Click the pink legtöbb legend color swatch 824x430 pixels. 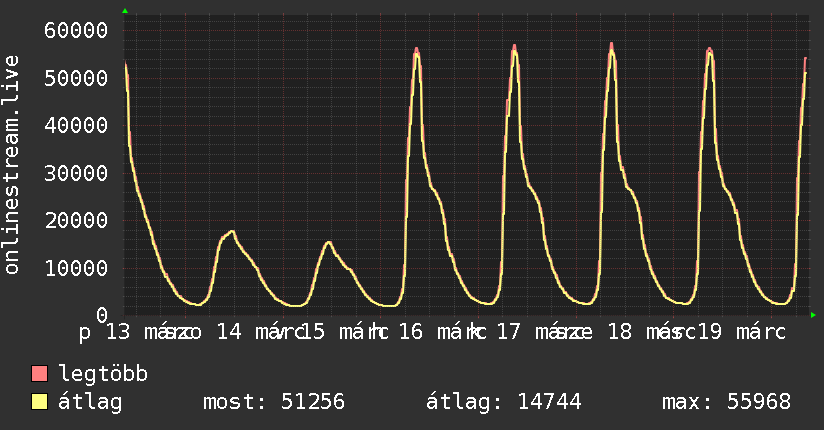point(39,373)
